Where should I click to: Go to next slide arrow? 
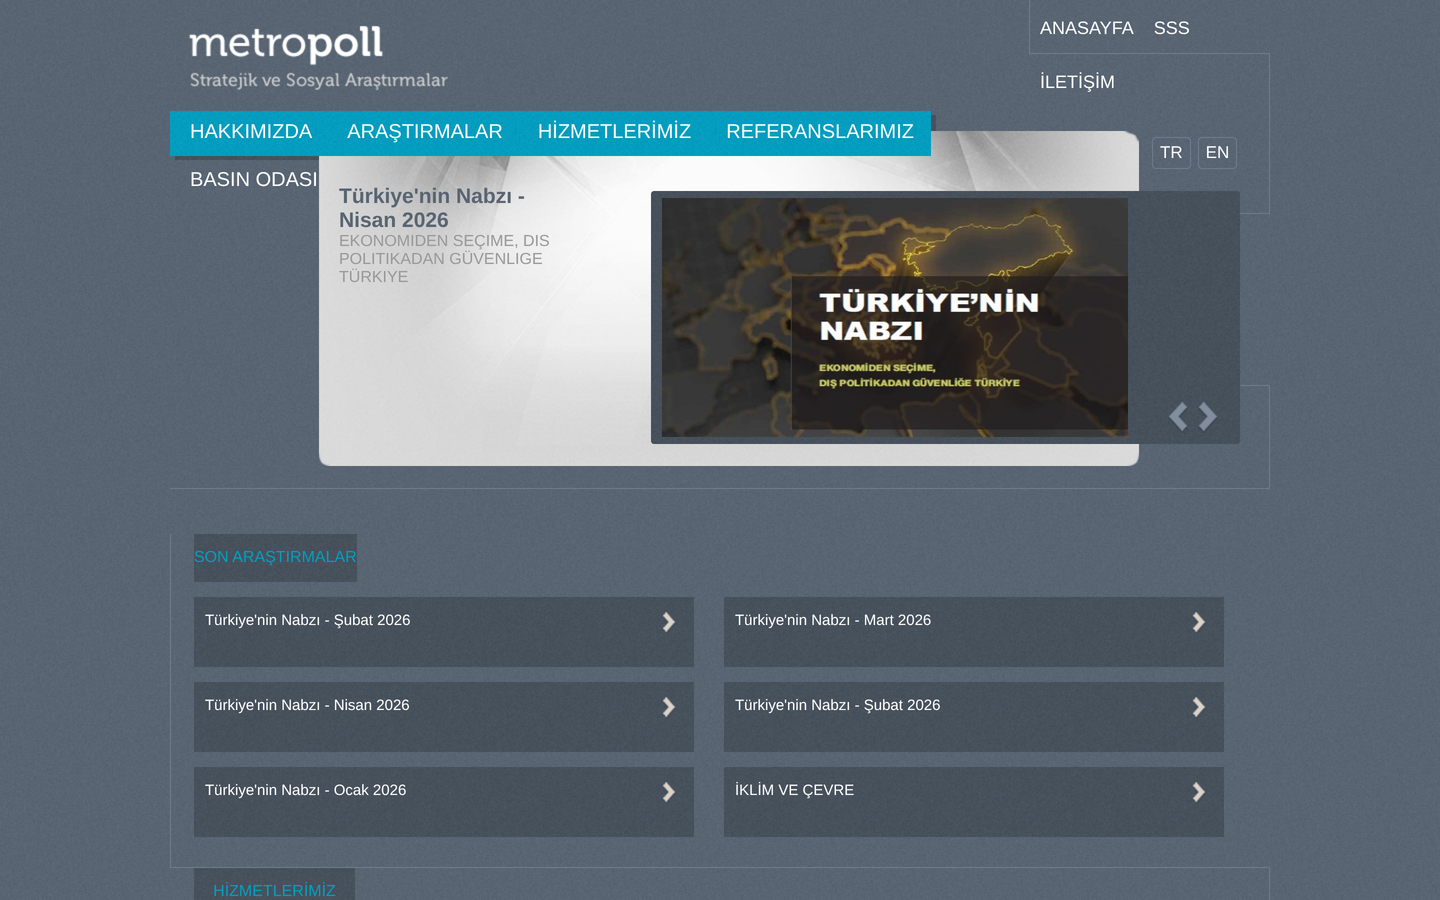click(1208, 416)
